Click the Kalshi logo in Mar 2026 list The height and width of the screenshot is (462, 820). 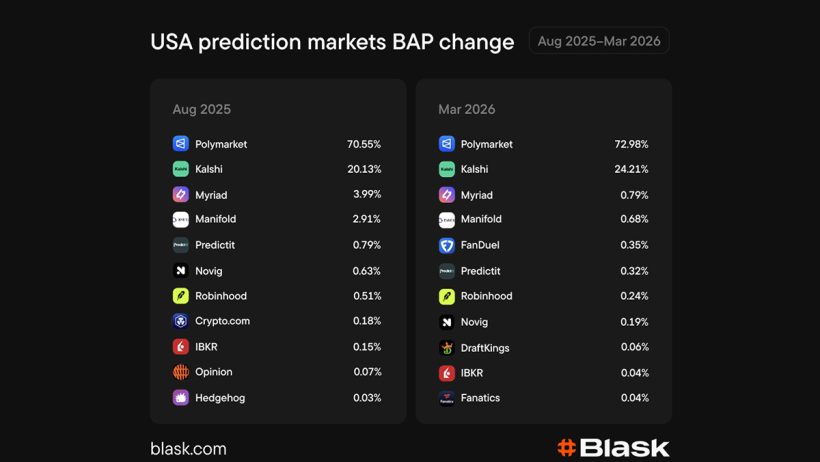[x=447, y=169]
